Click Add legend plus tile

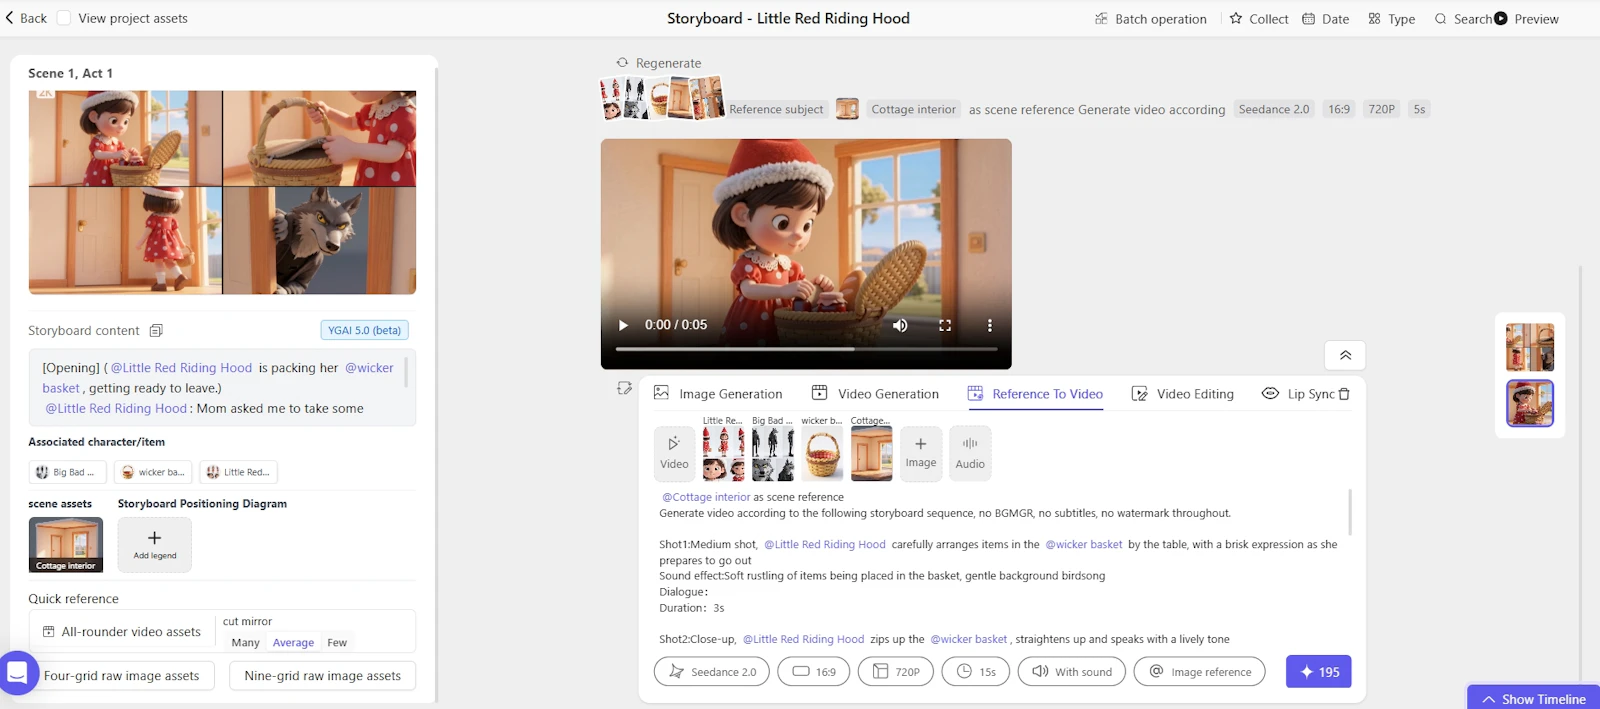(154, 544)
